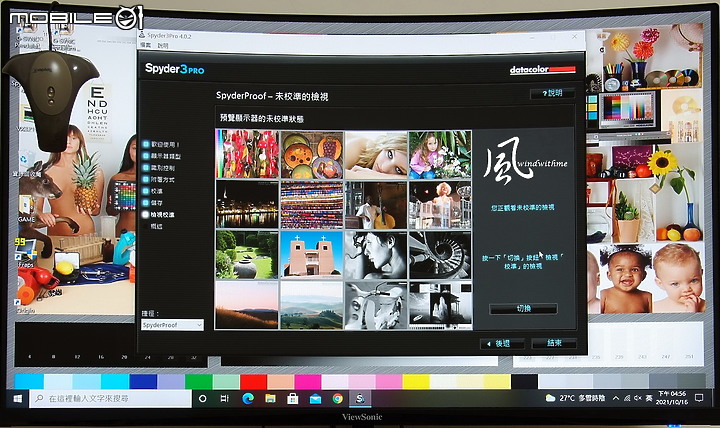This screenshot has width=720, height=428.
Task: Click the adobe church thumbnail
Action: (312, 255)
